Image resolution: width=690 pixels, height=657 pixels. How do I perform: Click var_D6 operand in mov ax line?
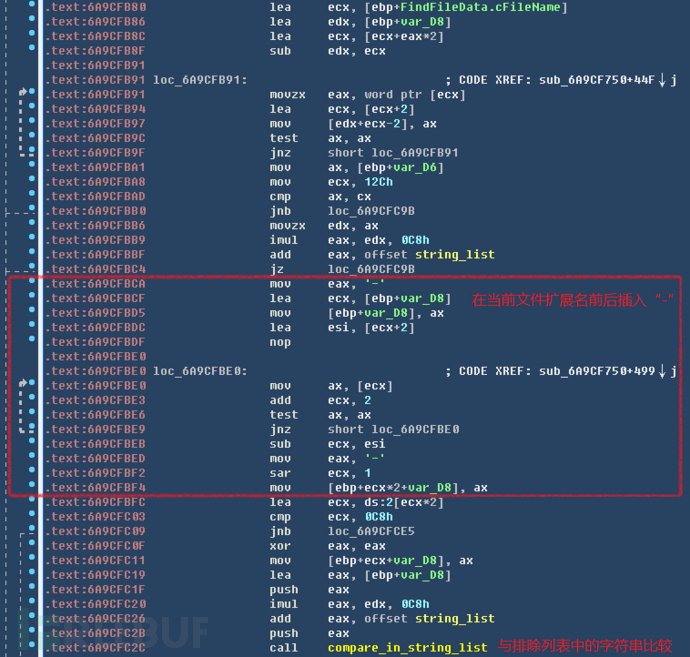pyautogui.click(x=415, y=168)
